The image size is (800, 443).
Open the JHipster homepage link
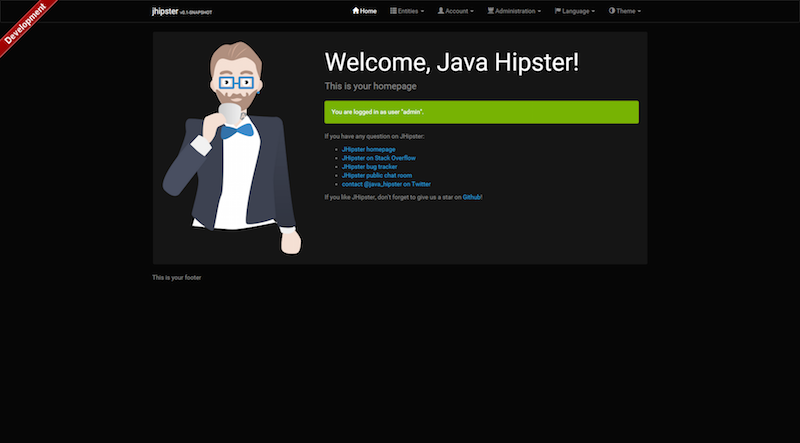point(368,149)
